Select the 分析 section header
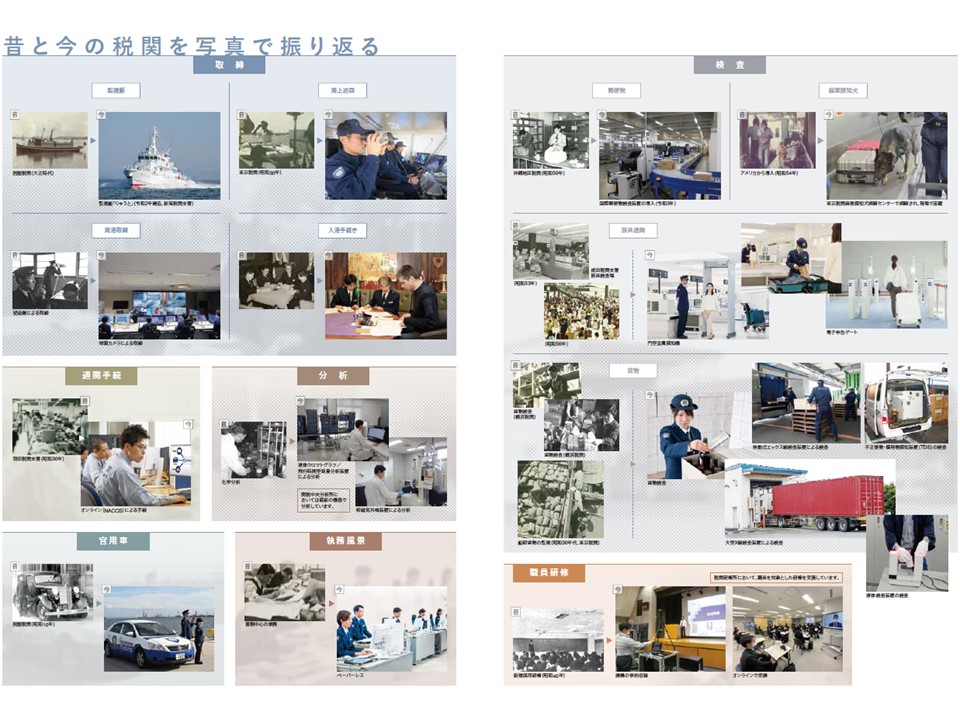Screen dimensions: 960x720 333,376
